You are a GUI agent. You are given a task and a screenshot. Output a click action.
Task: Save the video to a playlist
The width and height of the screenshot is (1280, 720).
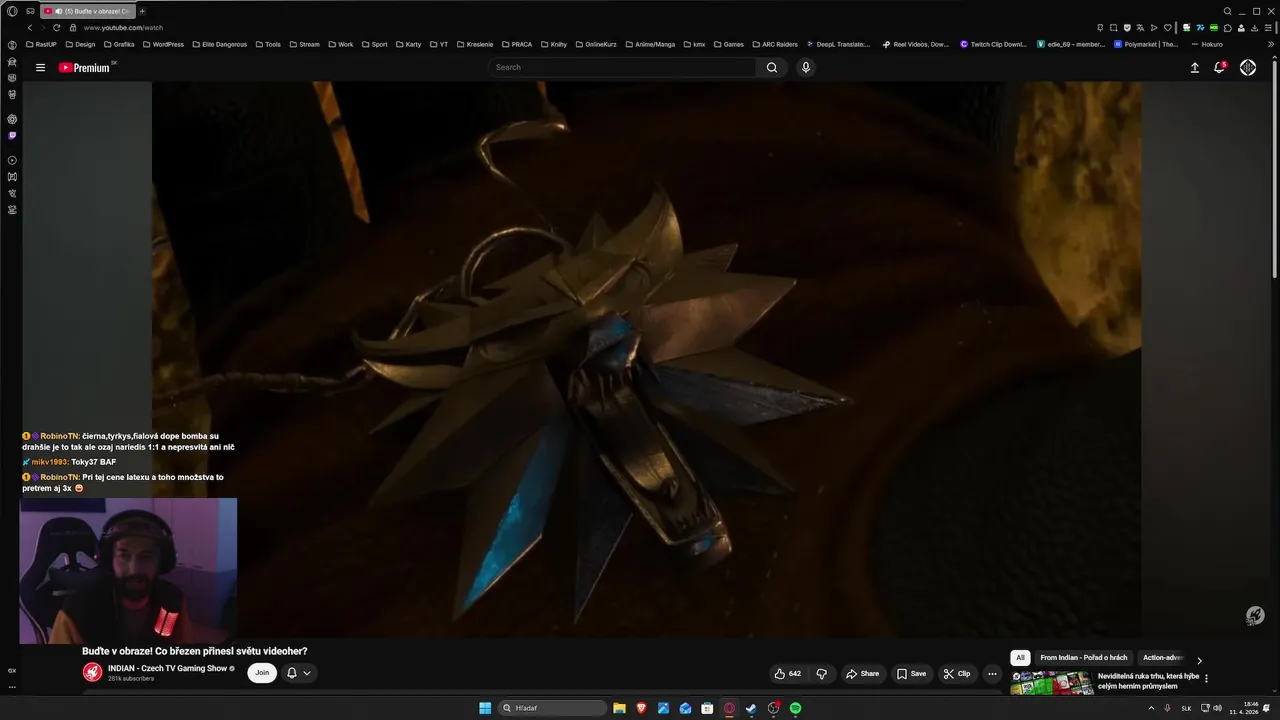911,673
